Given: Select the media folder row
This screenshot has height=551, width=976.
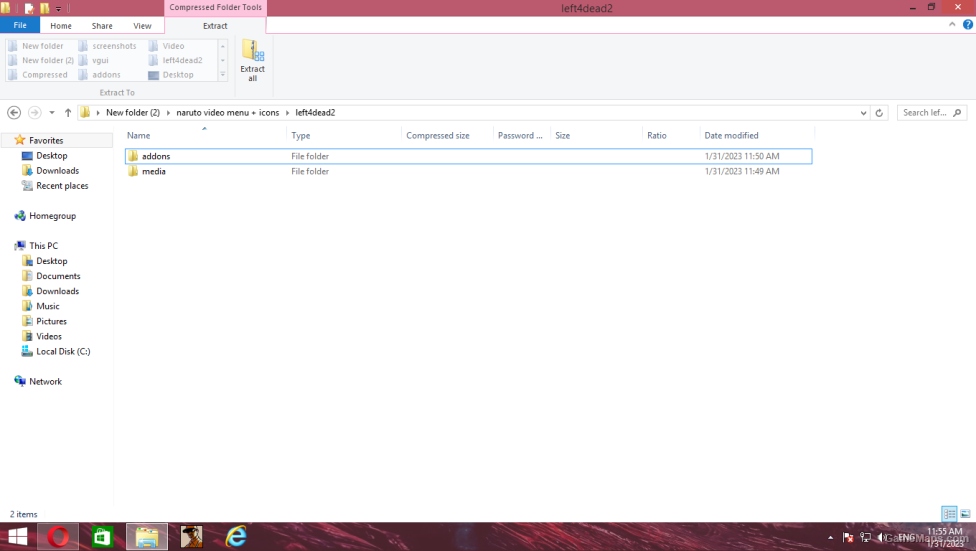Looking at the screenshot, I should pyautogui.click(x=468, y=171).
